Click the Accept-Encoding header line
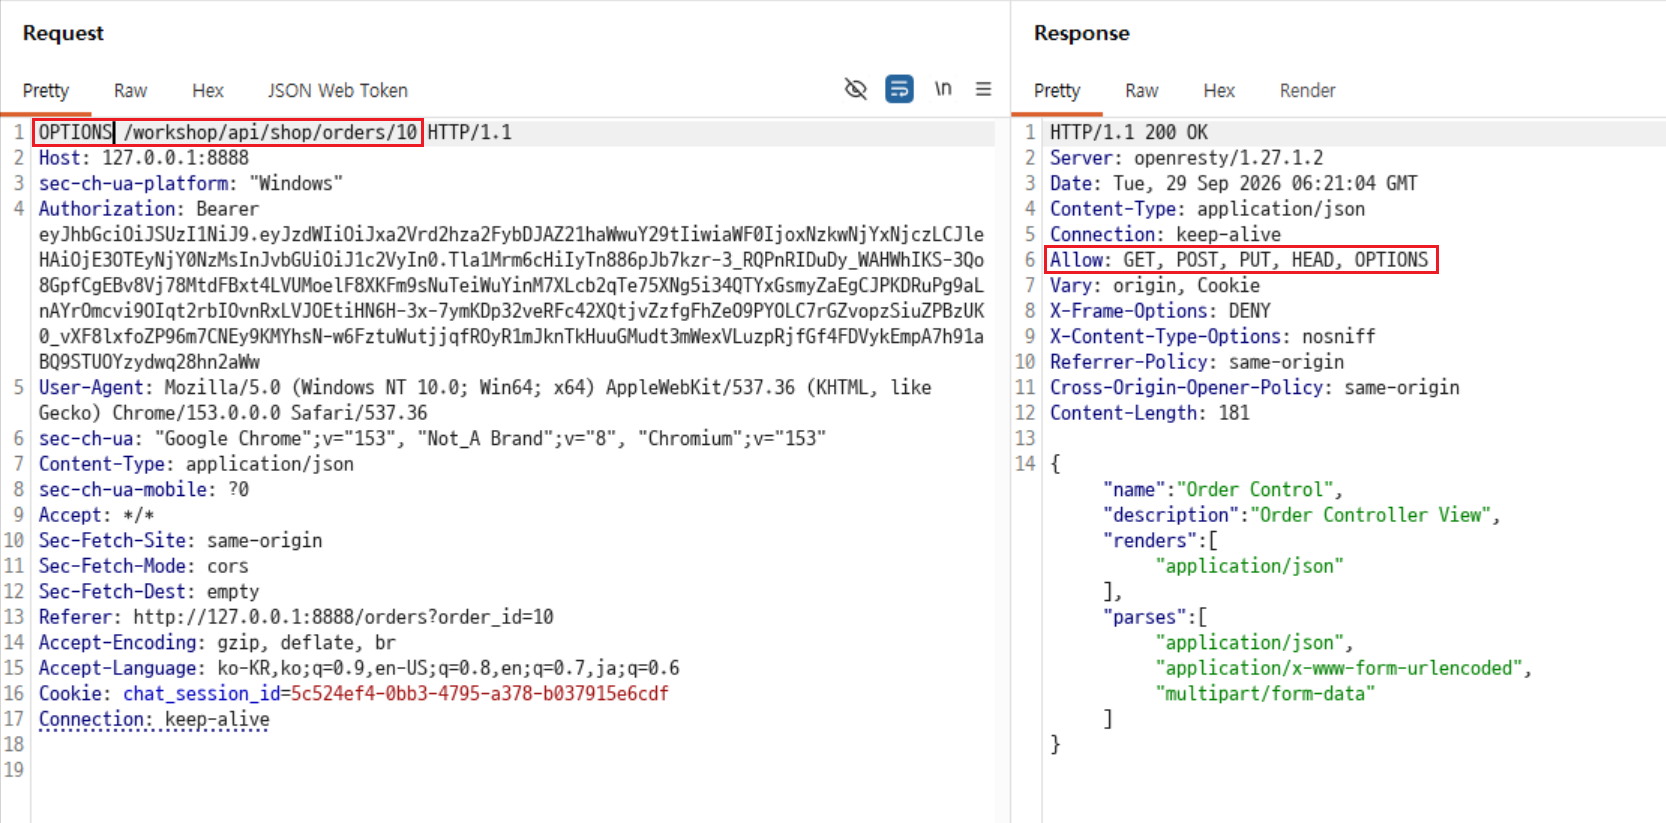 [217, 643]
